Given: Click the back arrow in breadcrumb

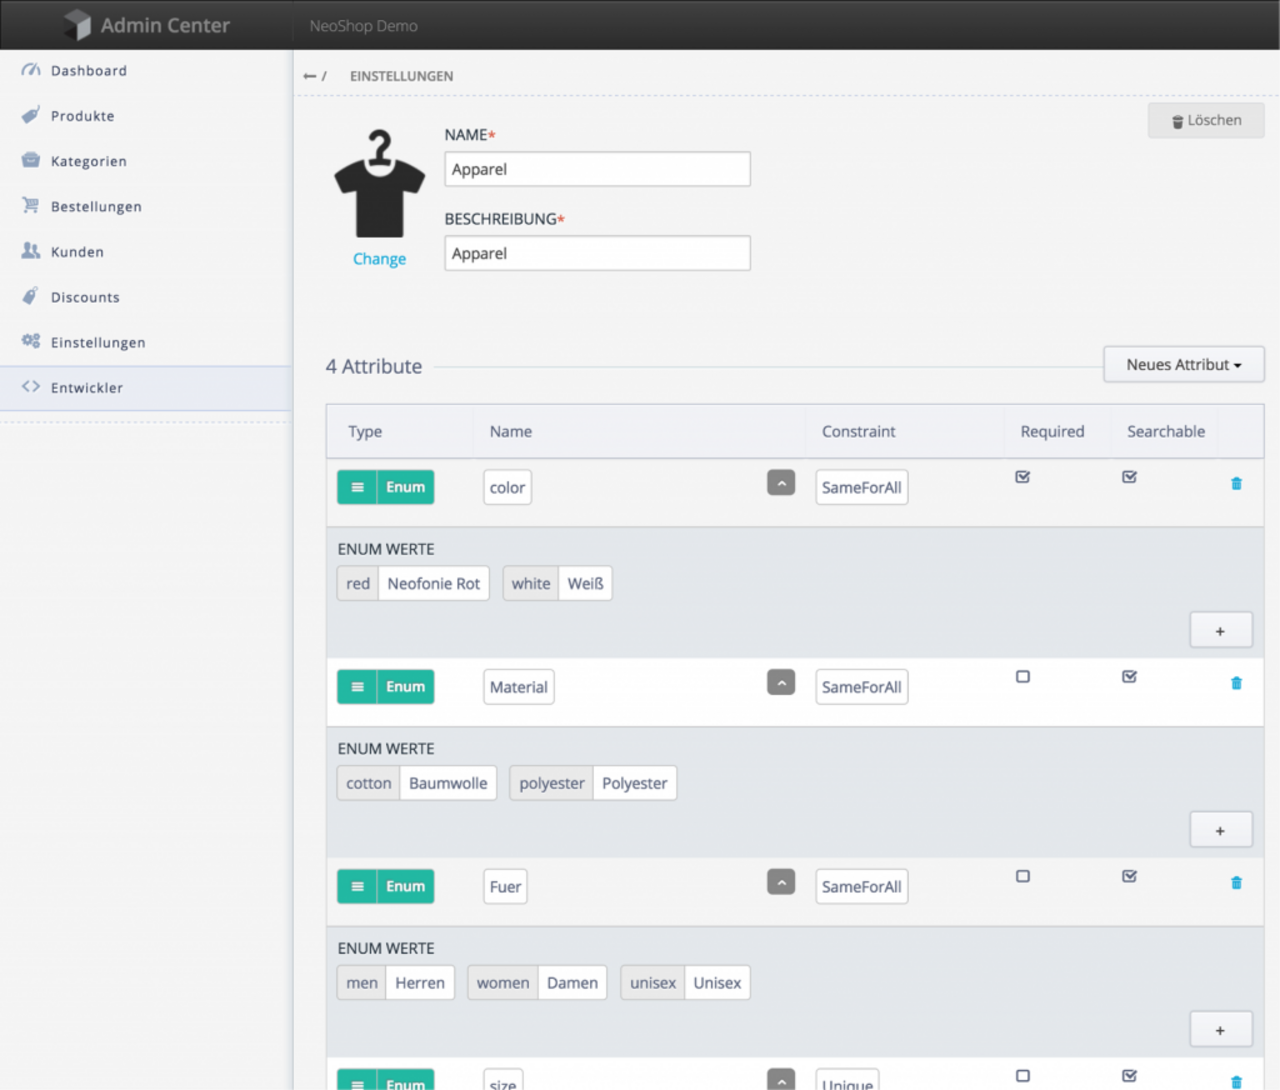Looking at the screenshot, I should coord(310,76).
